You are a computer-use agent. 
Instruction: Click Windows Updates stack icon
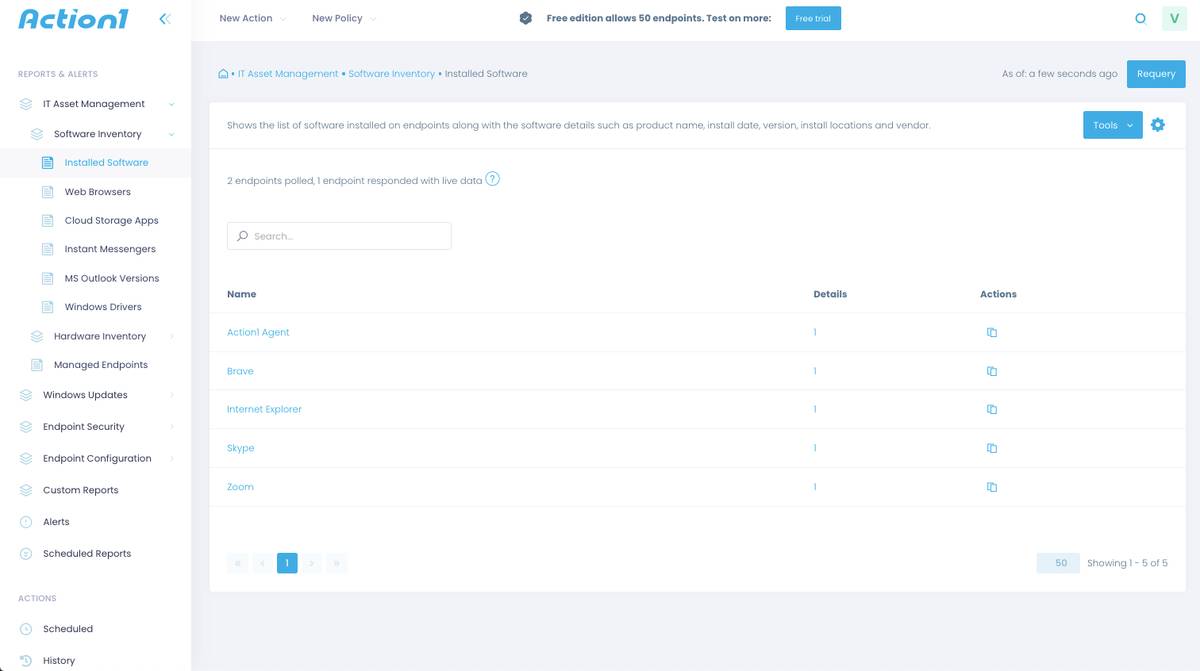(x=26, y=395)
